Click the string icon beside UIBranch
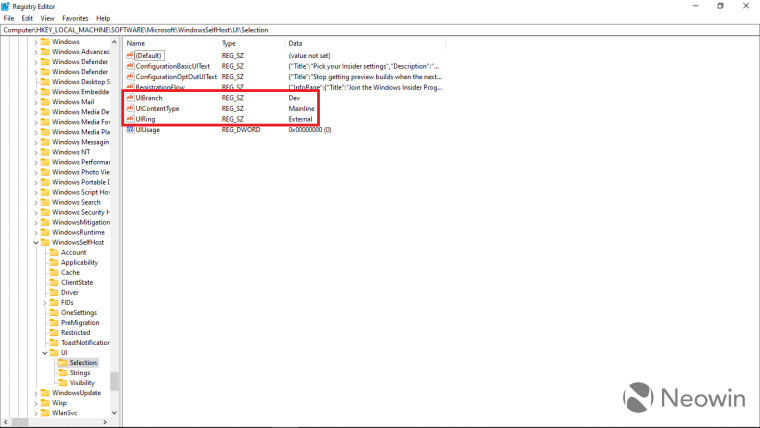 click(130, 98)
